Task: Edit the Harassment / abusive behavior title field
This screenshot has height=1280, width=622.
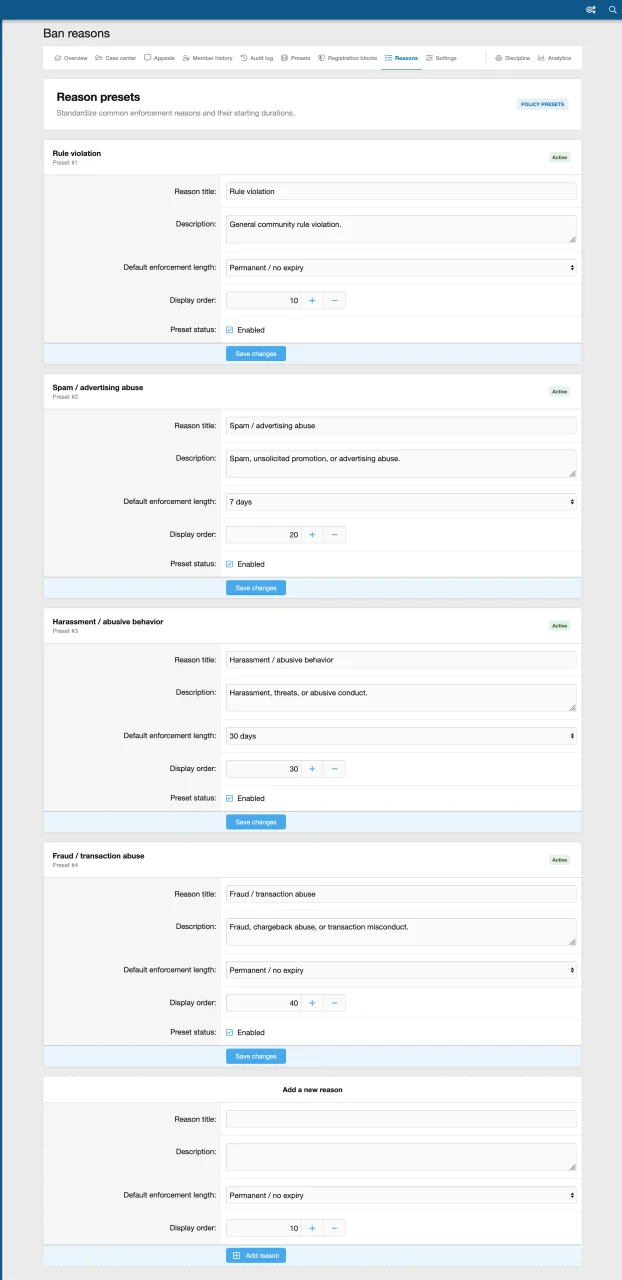Action: tap(401, 659)
